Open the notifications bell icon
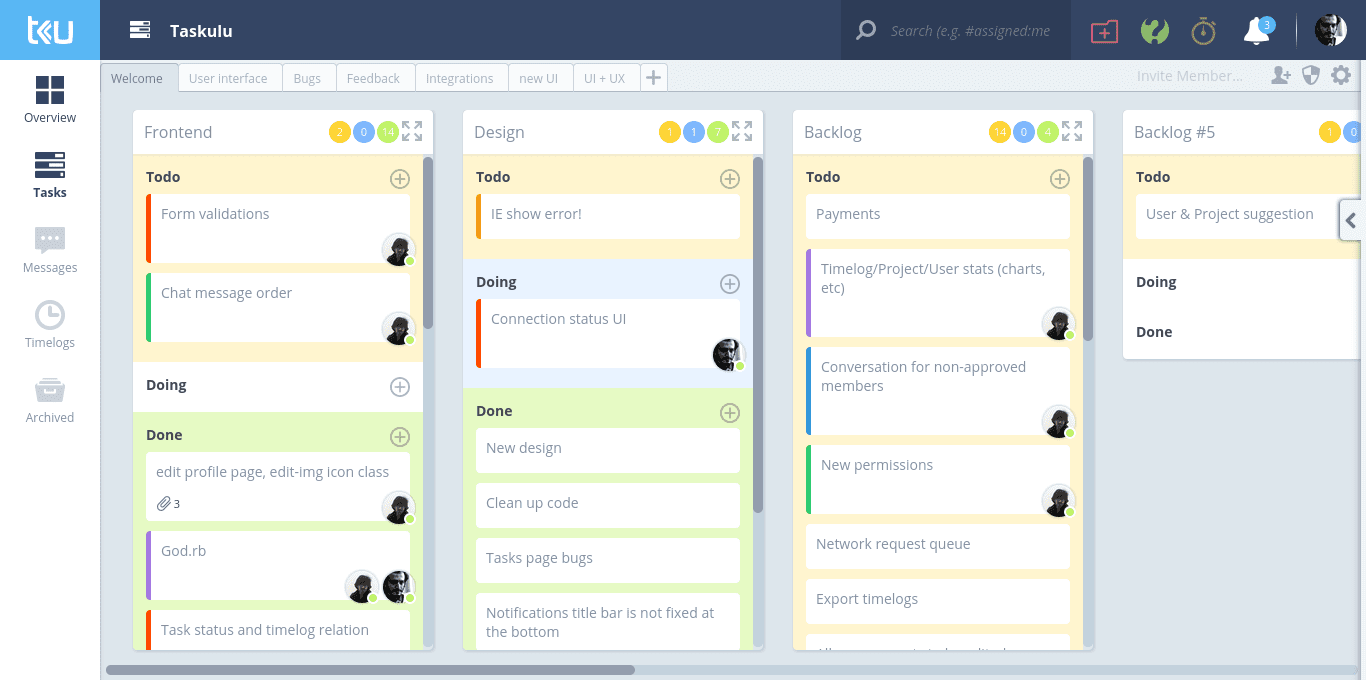Screen dimensions: 1366x680 point(1257,30)
